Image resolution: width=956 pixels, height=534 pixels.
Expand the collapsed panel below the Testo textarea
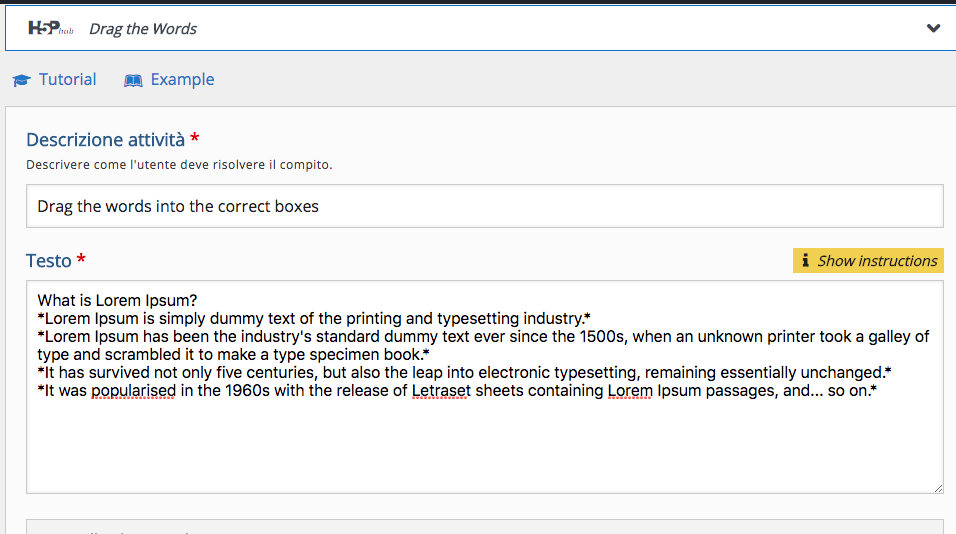click(x=485, y=527)
